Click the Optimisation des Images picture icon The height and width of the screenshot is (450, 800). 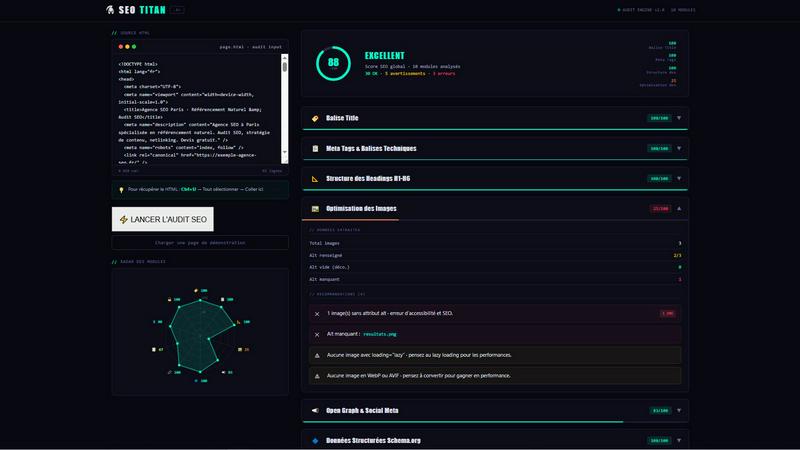315,209
